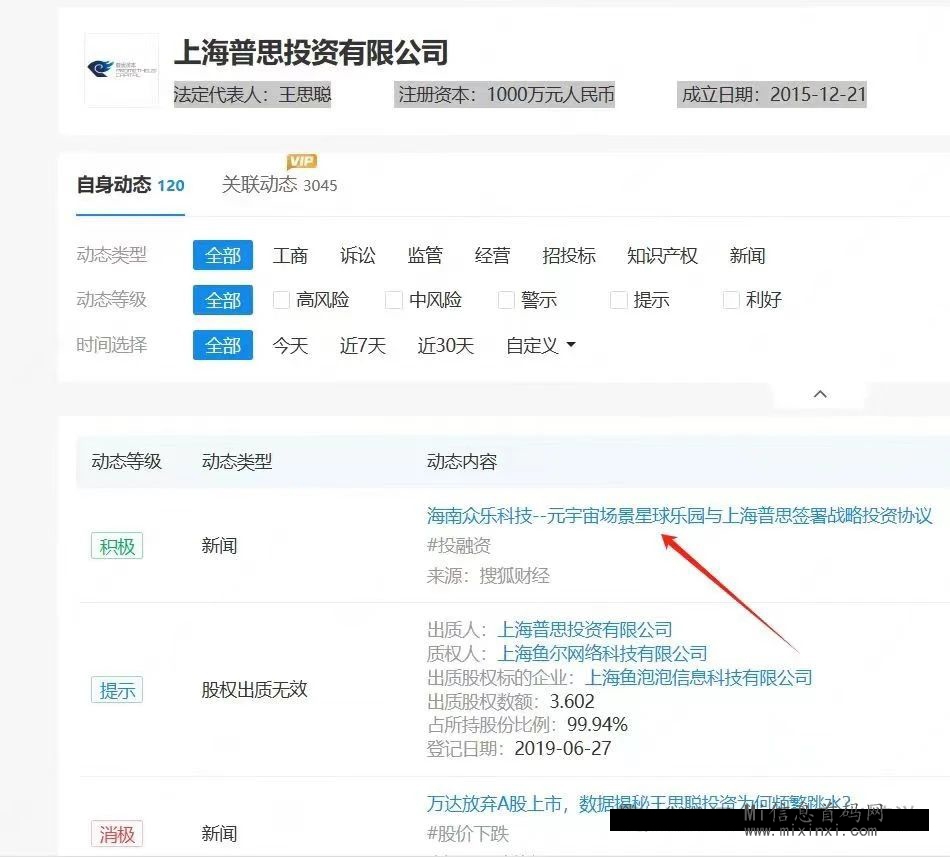This screenshot has width=950, height=857.
Task: Click the 上海鱼泡泡信息科技有限公司 link
Action: pos(698,678)
